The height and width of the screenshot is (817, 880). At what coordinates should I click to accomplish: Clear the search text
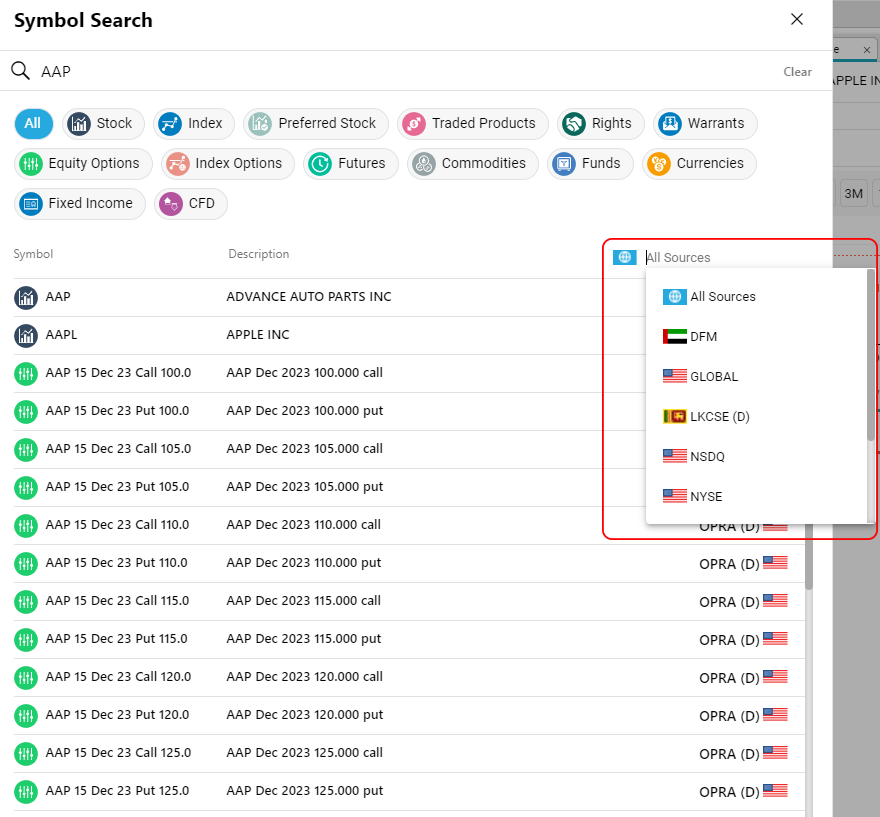coord(797,72)
